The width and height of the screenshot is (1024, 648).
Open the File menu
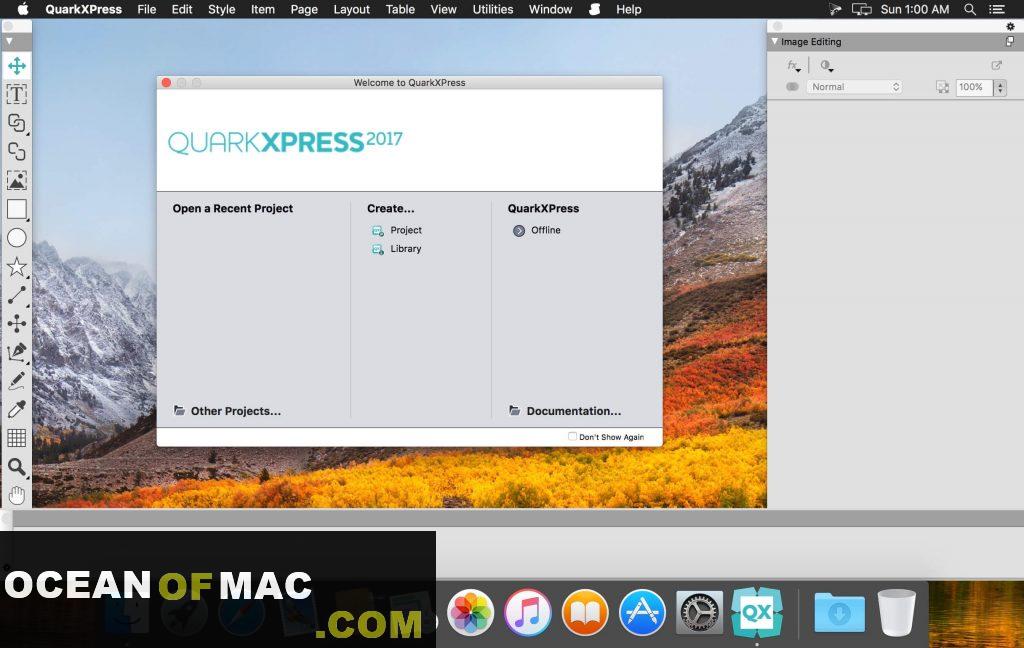pos(146,9)
